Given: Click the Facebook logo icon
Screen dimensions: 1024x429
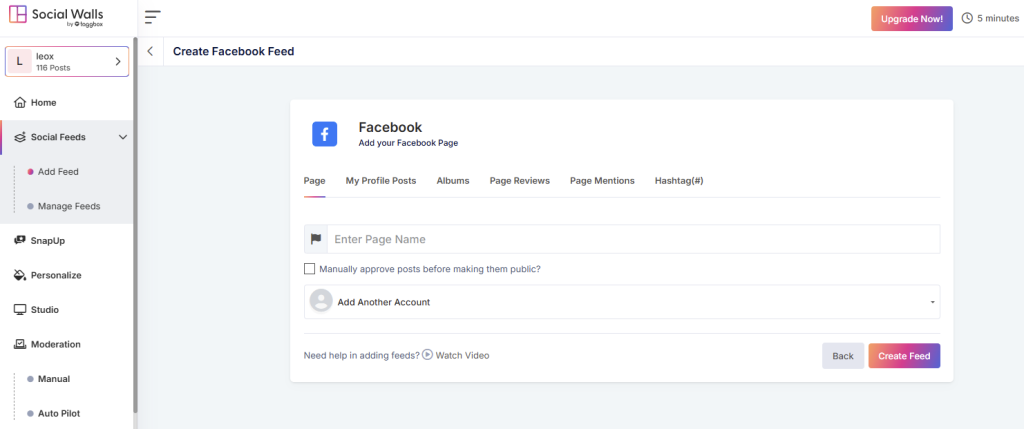Looking at the screenshot, I should point(324,134).
